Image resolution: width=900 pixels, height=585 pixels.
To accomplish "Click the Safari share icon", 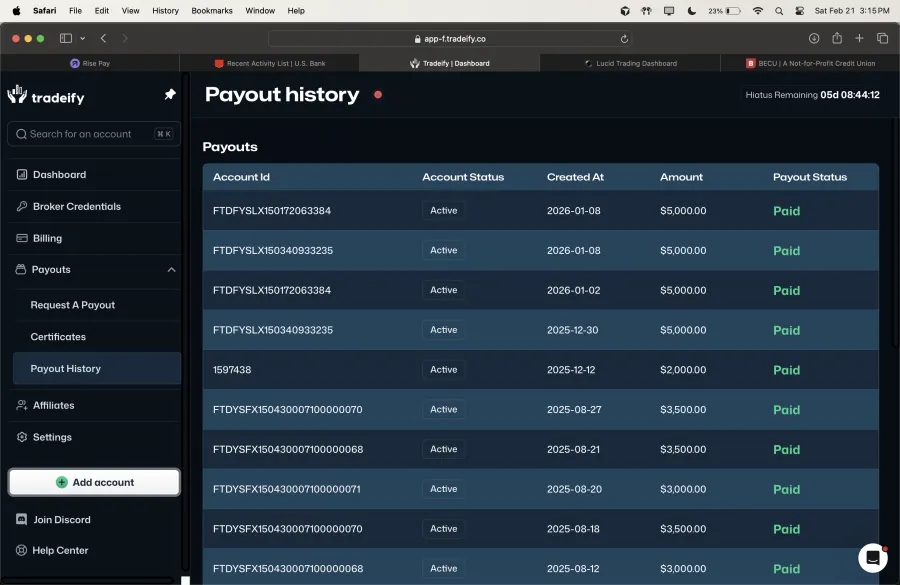I will [x=837, y=38].
